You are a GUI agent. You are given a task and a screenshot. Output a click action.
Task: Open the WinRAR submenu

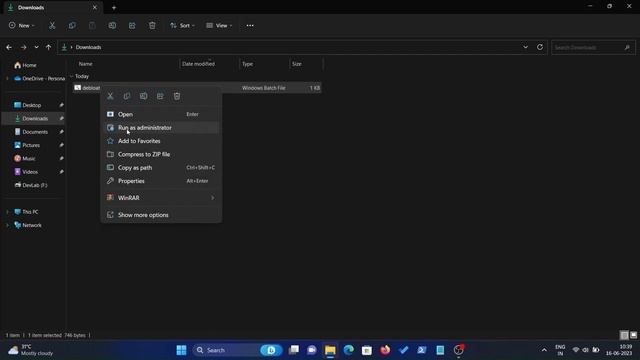click(161, 198)
